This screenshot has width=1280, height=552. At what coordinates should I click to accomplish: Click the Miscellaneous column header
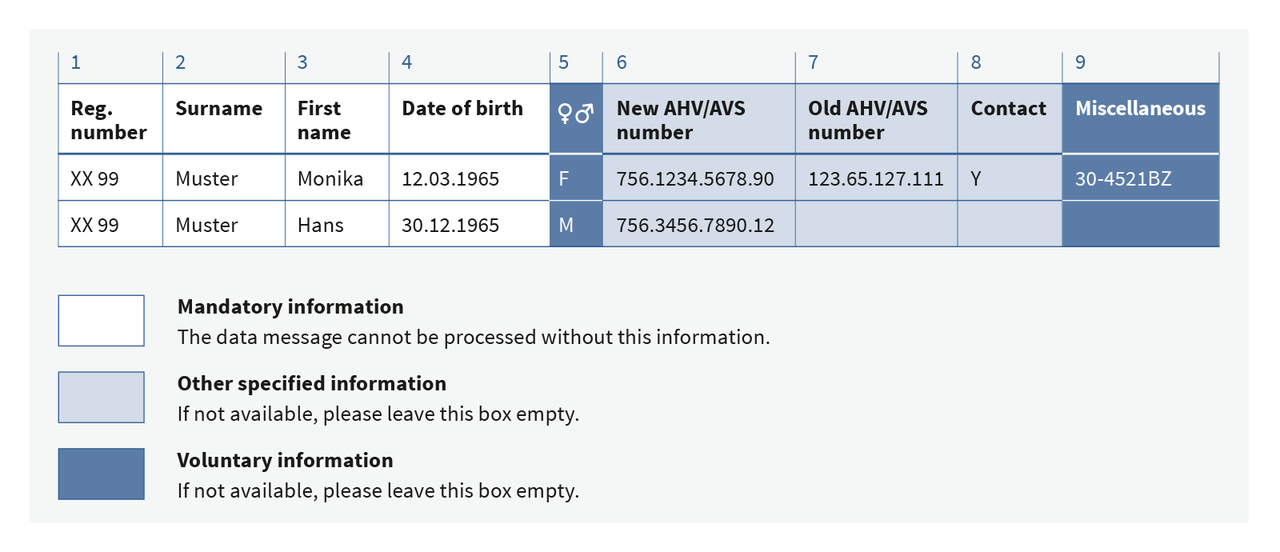(x=1140, y=109)
